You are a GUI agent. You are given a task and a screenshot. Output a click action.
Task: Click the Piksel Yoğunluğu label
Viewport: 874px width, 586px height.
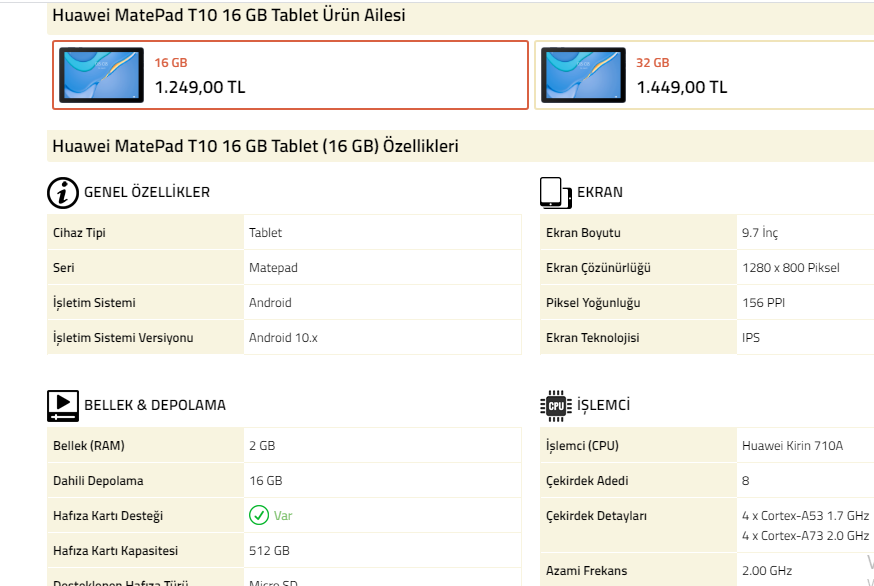pyautogui.click(x=593, y=303)
